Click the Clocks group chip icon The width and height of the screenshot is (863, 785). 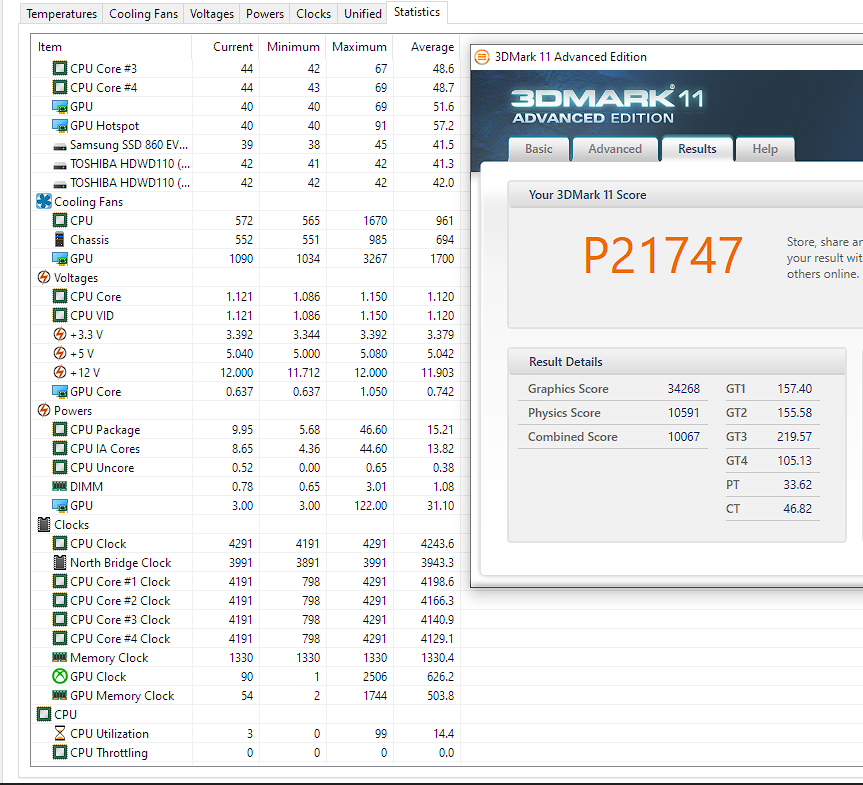[x=43, y=524]
